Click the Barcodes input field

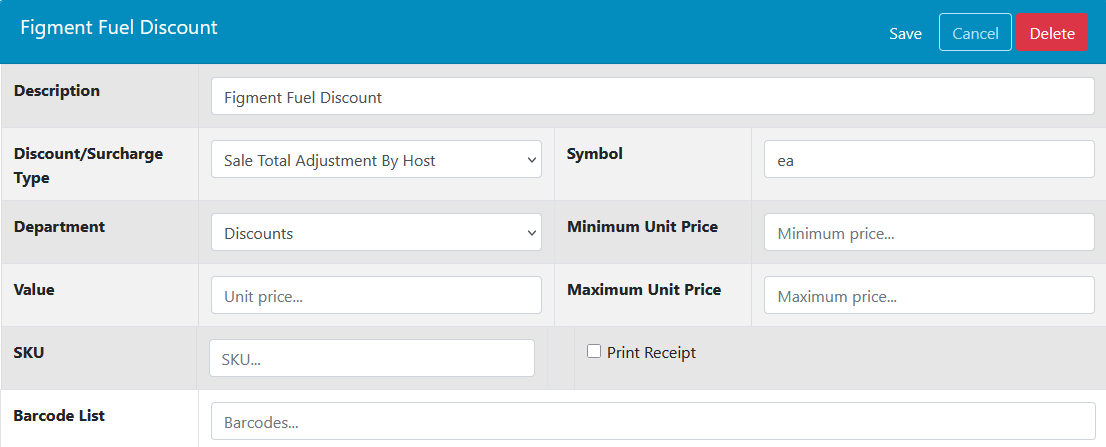(x=652, y=422)
